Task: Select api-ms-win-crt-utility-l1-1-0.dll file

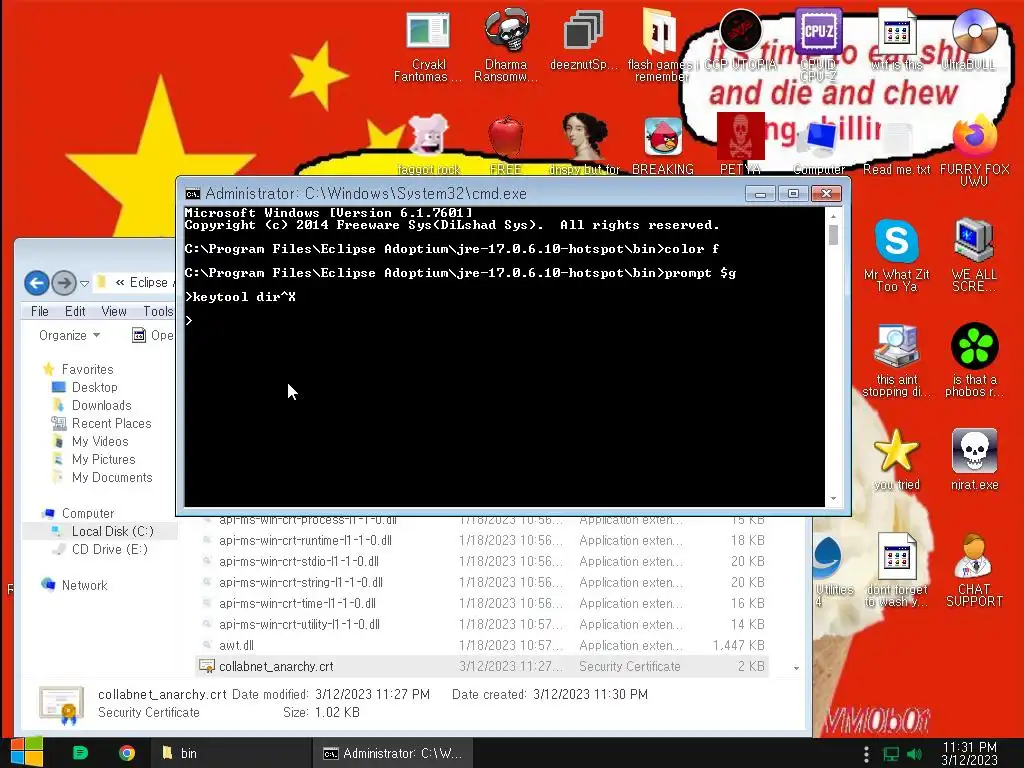Action: tap(482, 624)
